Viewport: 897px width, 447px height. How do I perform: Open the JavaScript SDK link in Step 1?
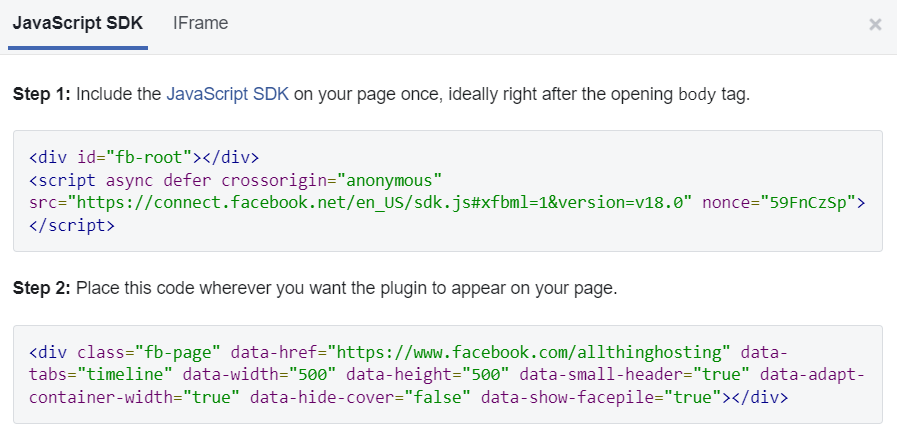coord(227,95)
